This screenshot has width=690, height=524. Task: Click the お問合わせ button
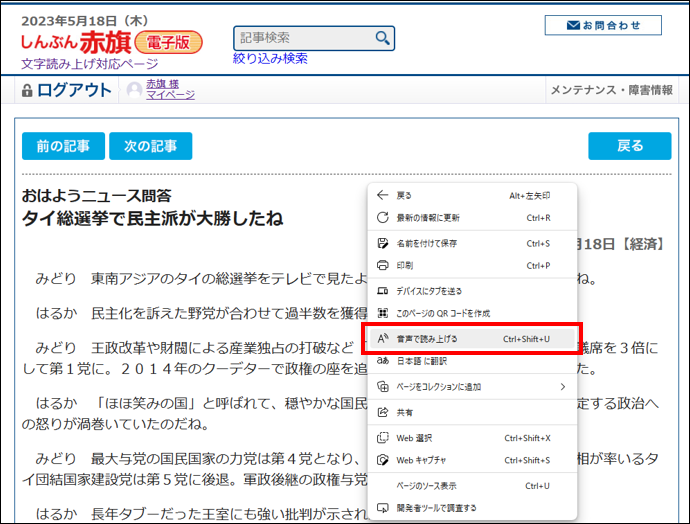[x=603, y=25]
